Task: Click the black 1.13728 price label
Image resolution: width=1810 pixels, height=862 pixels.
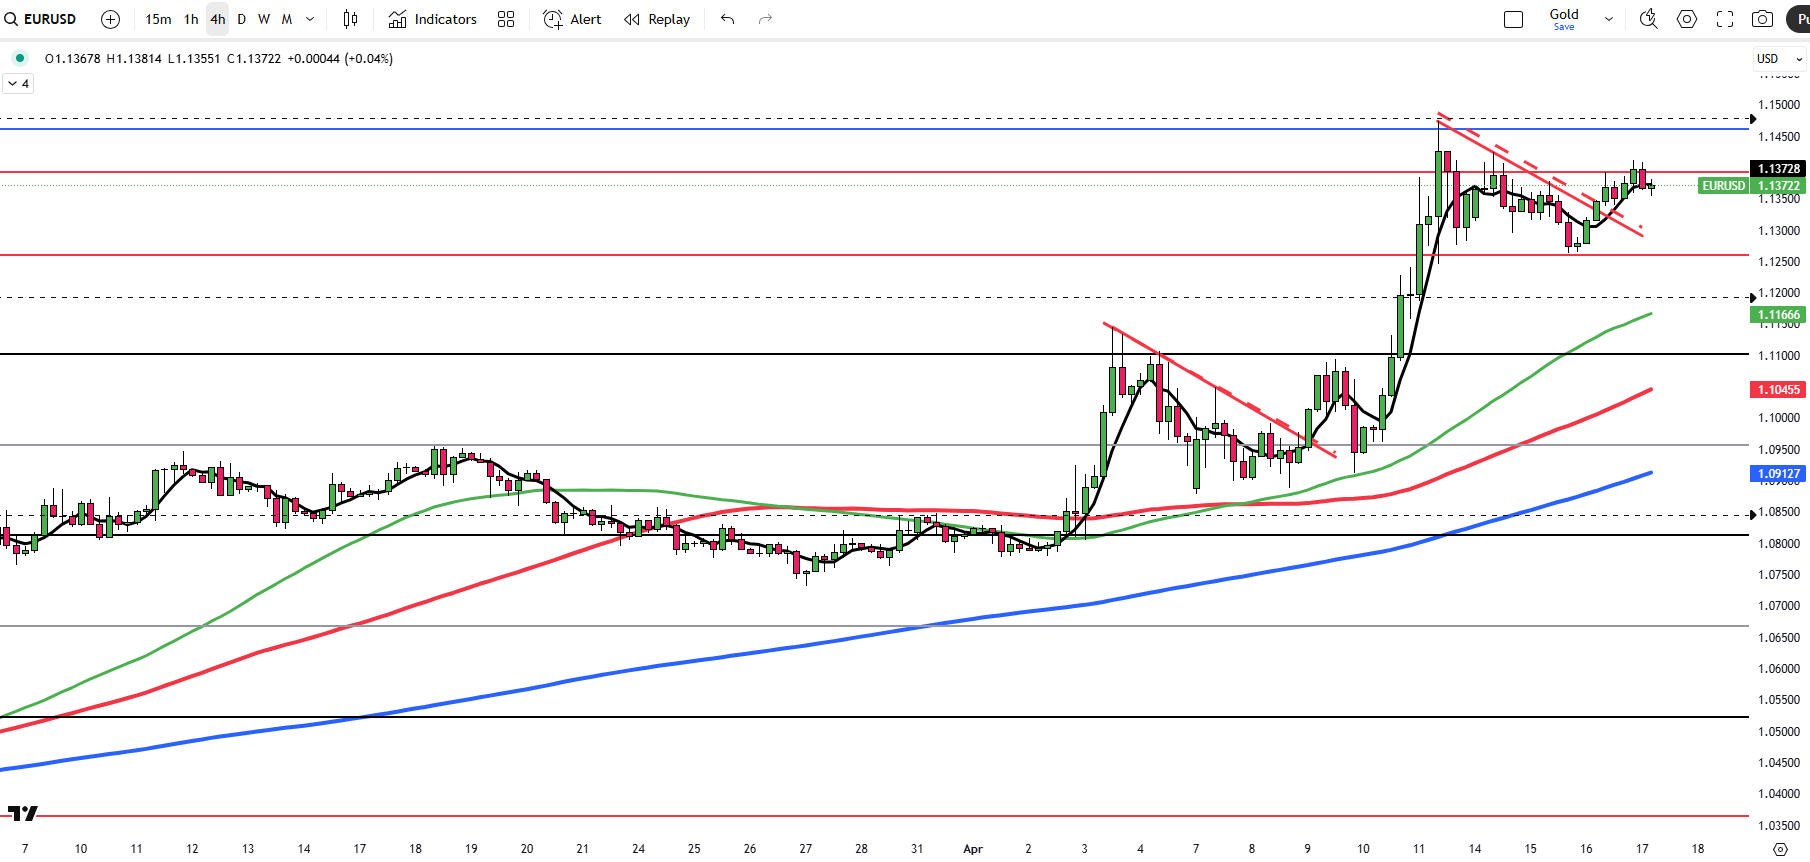Action: pyautogui.click(x=1780, y=169)
